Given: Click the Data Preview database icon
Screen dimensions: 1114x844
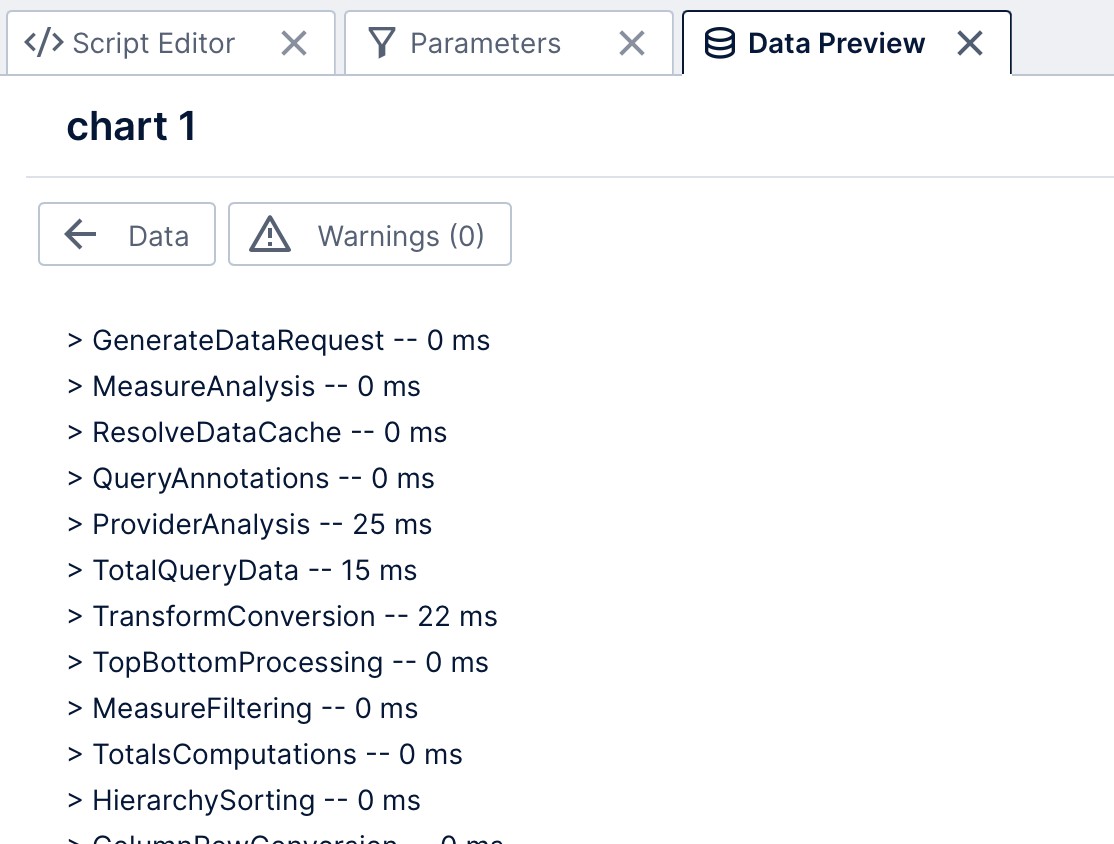Looking at the screenshot, I should point(720,43).
